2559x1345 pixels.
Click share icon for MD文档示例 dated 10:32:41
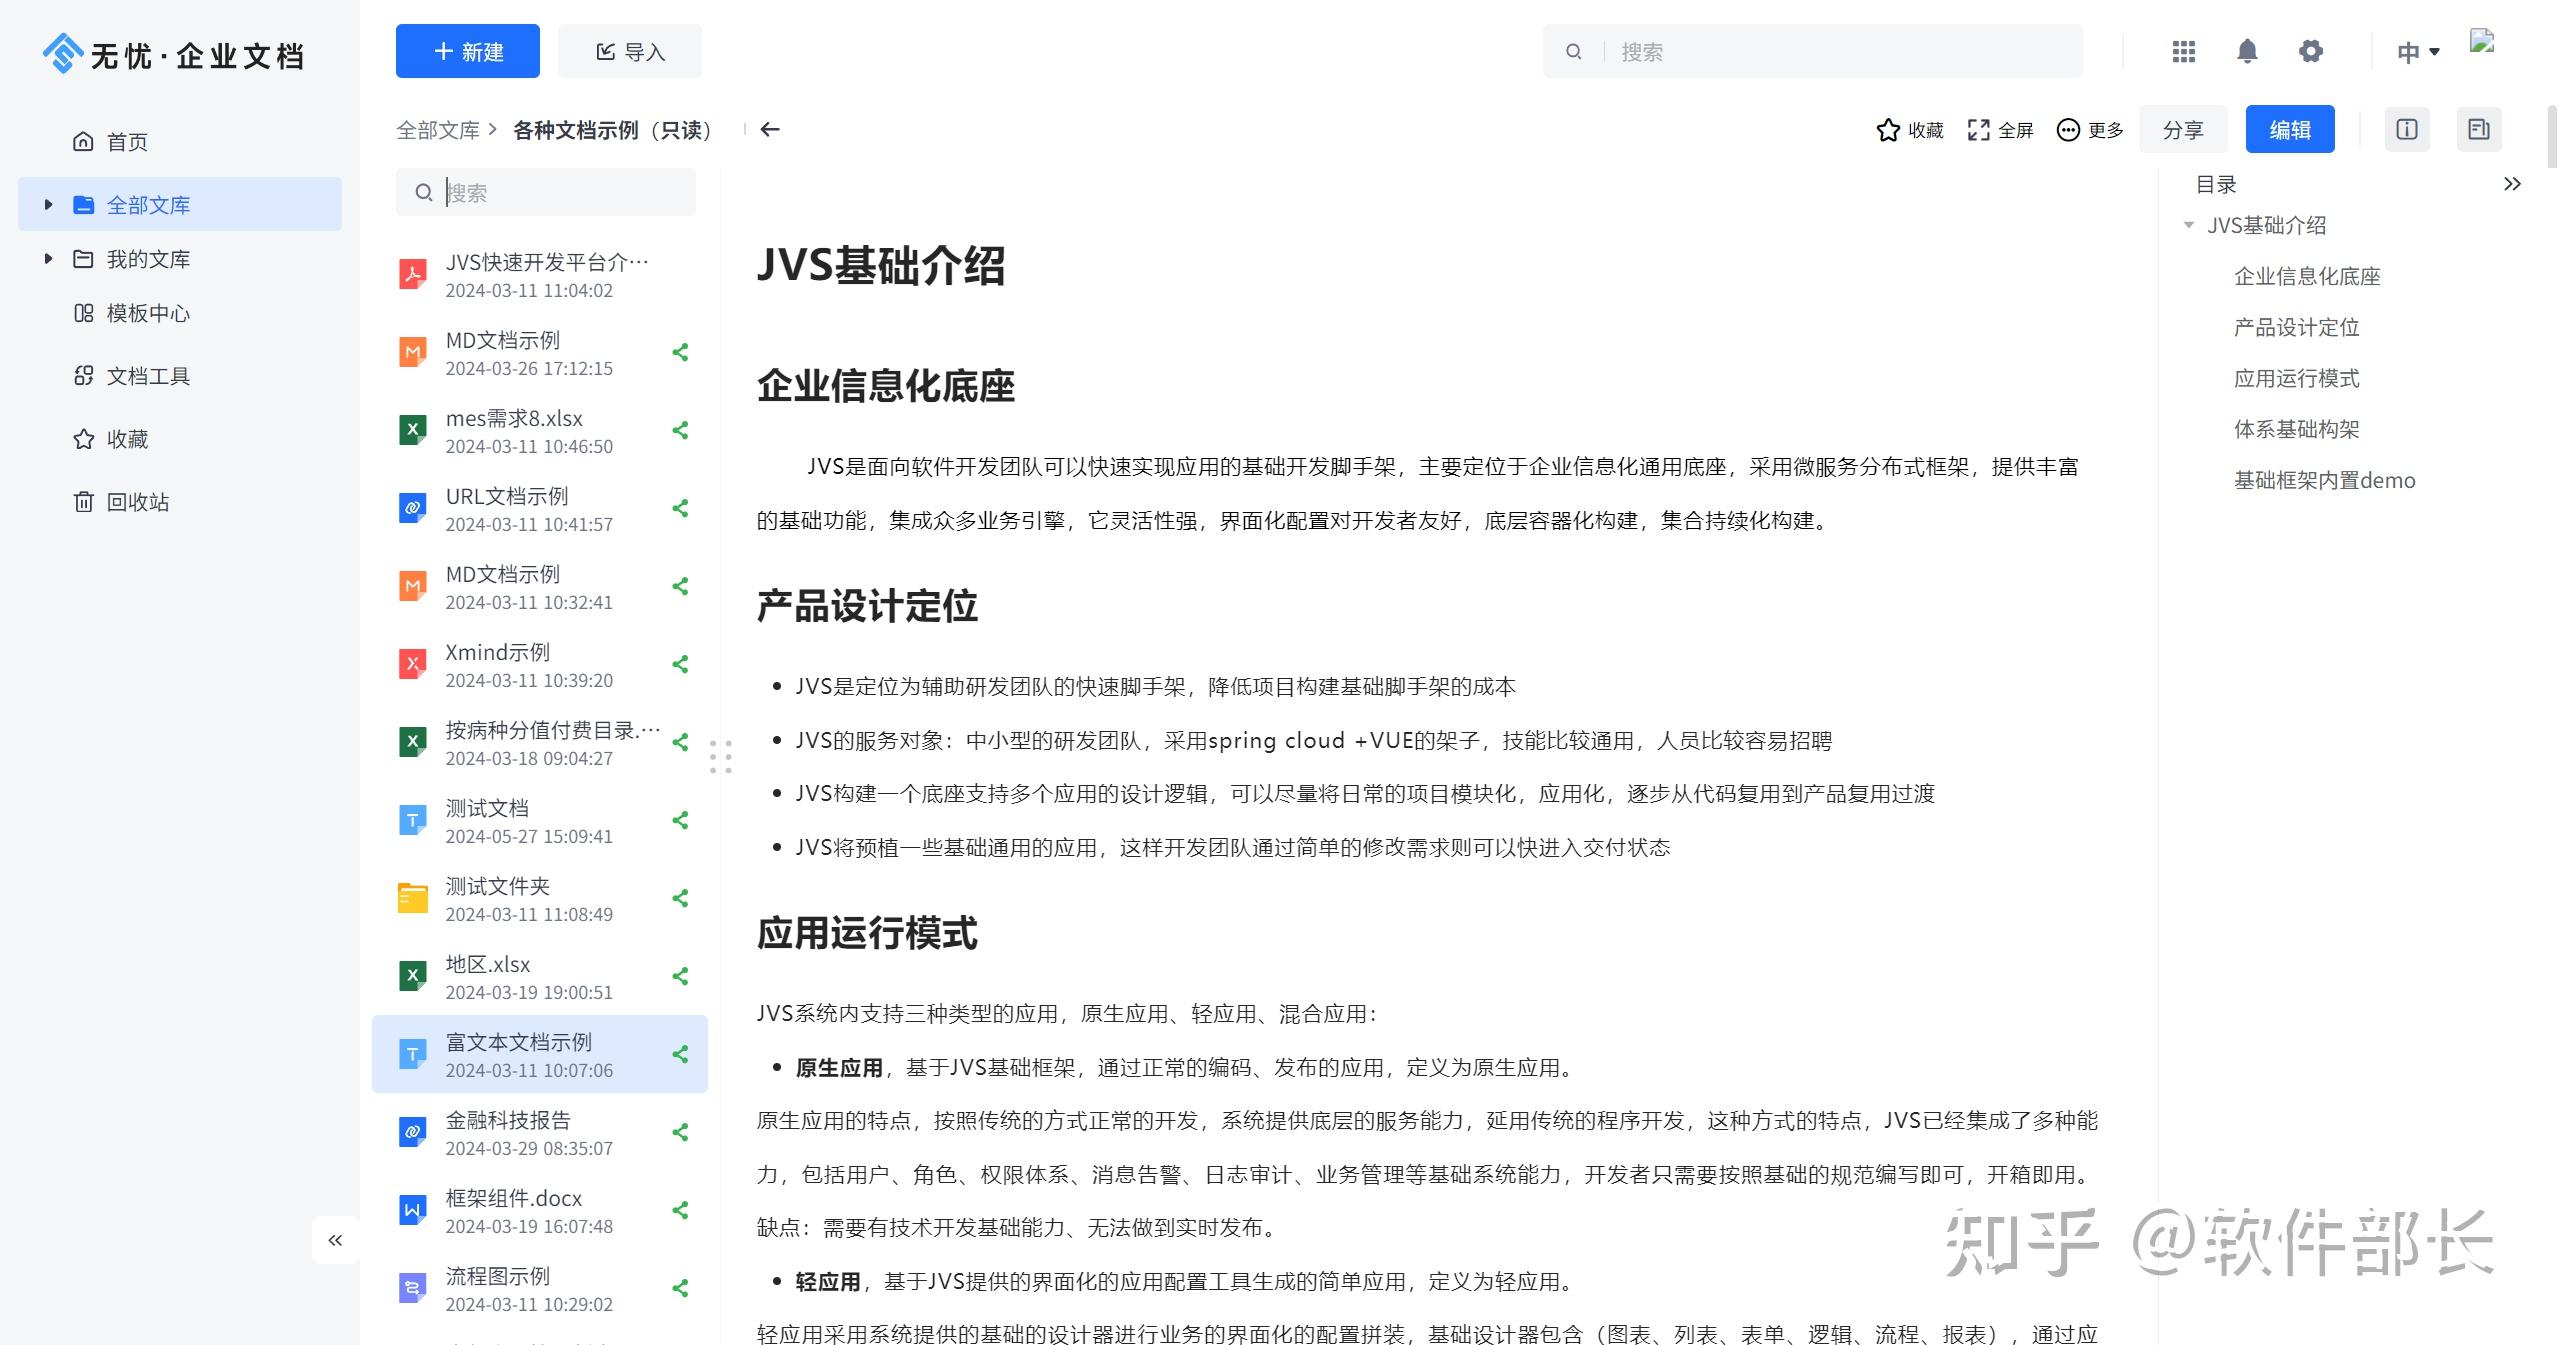pyautogui.click(x=681, y=586)
